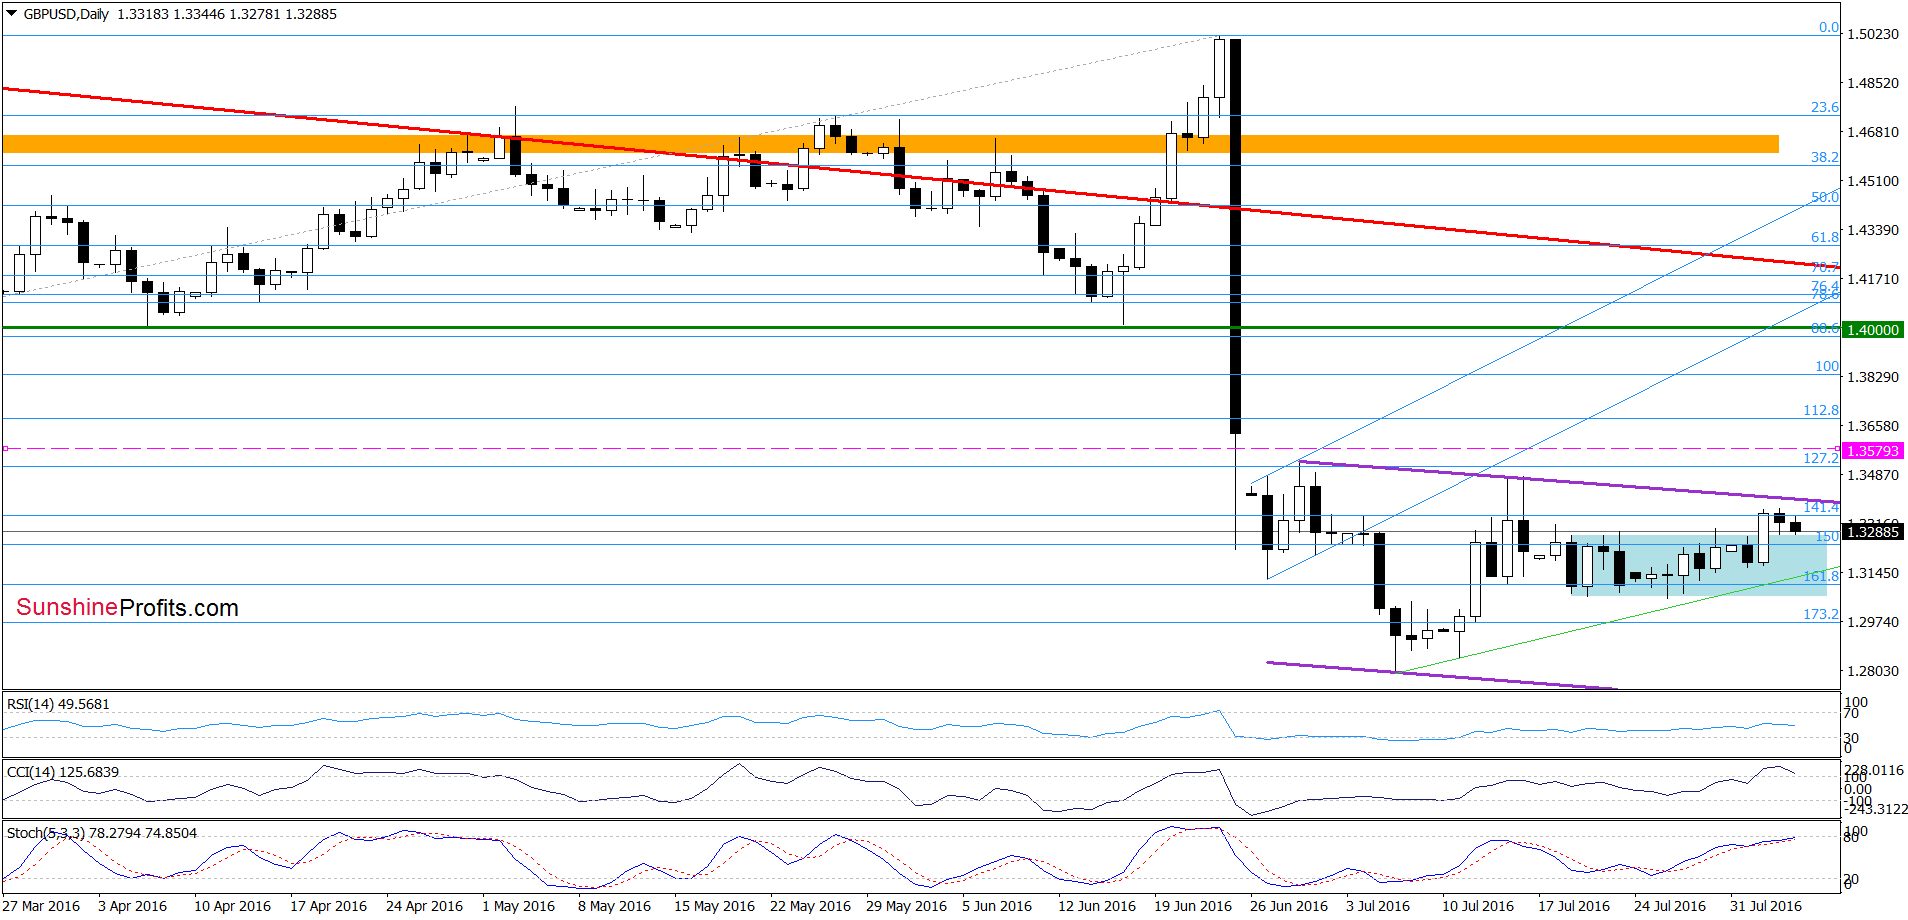Click the 3 Apr 2016 date label

132,906
